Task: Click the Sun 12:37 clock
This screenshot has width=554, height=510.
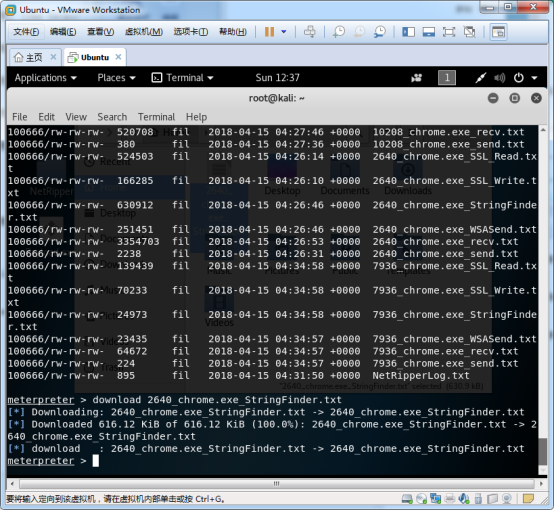Action: coord(277,78)
